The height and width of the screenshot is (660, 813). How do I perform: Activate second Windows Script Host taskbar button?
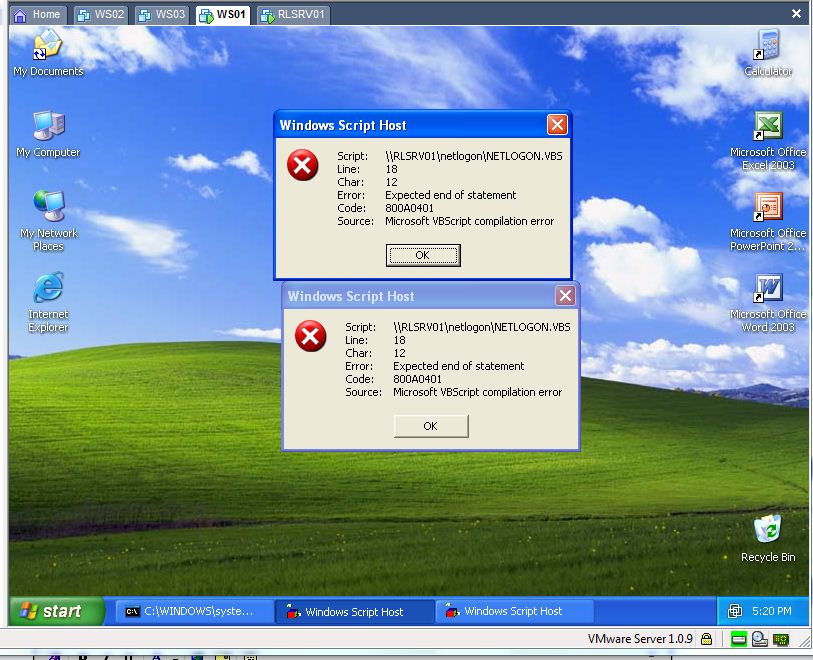pos(514,611)
